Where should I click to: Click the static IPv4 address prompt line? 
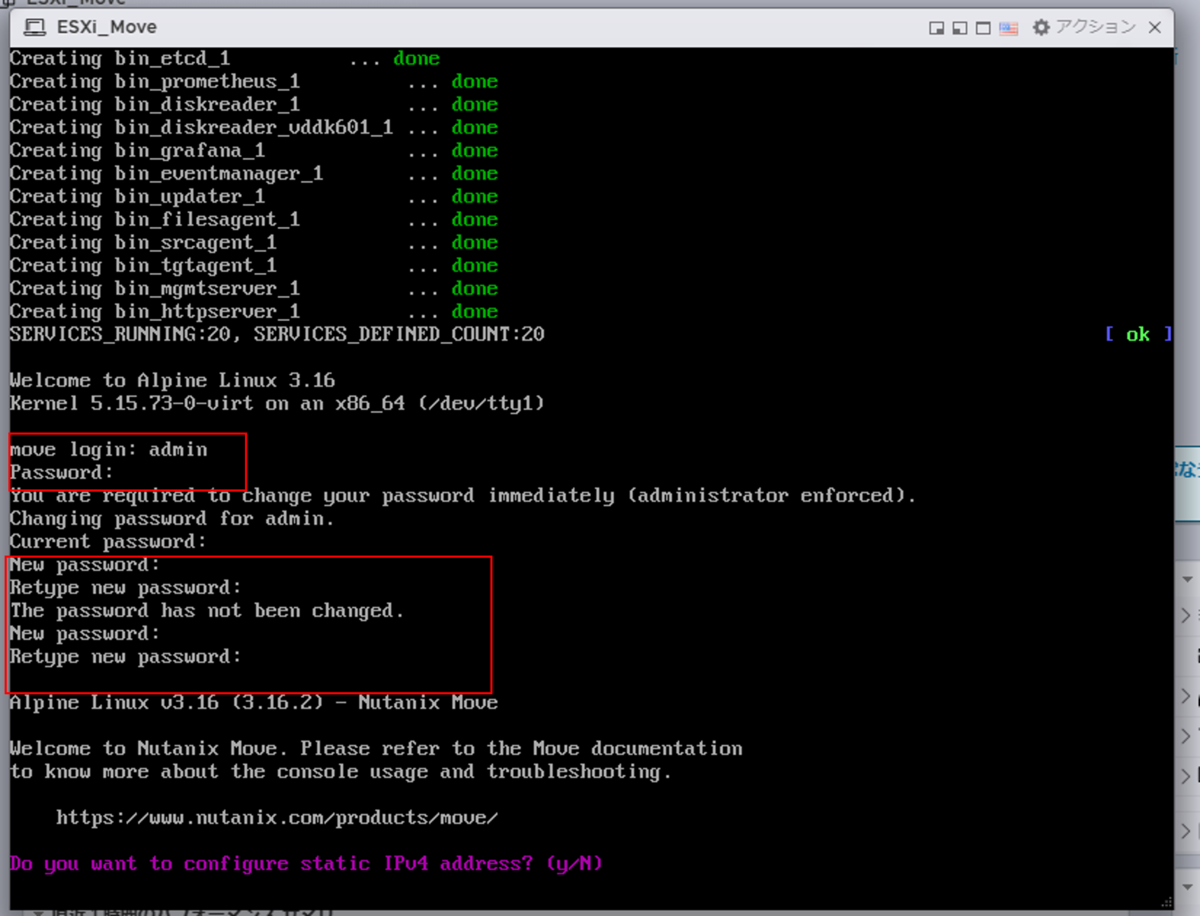pos(307,863)
